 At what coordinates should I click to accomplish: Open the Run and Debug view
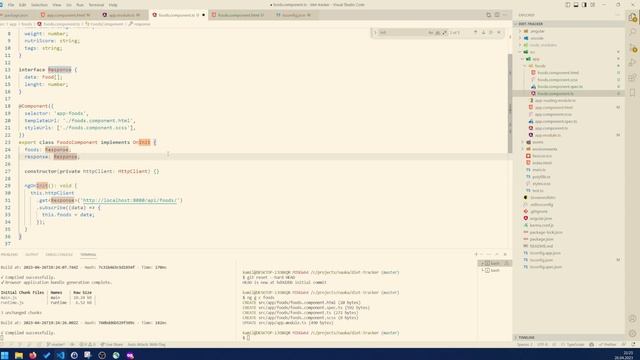(633, 62)
